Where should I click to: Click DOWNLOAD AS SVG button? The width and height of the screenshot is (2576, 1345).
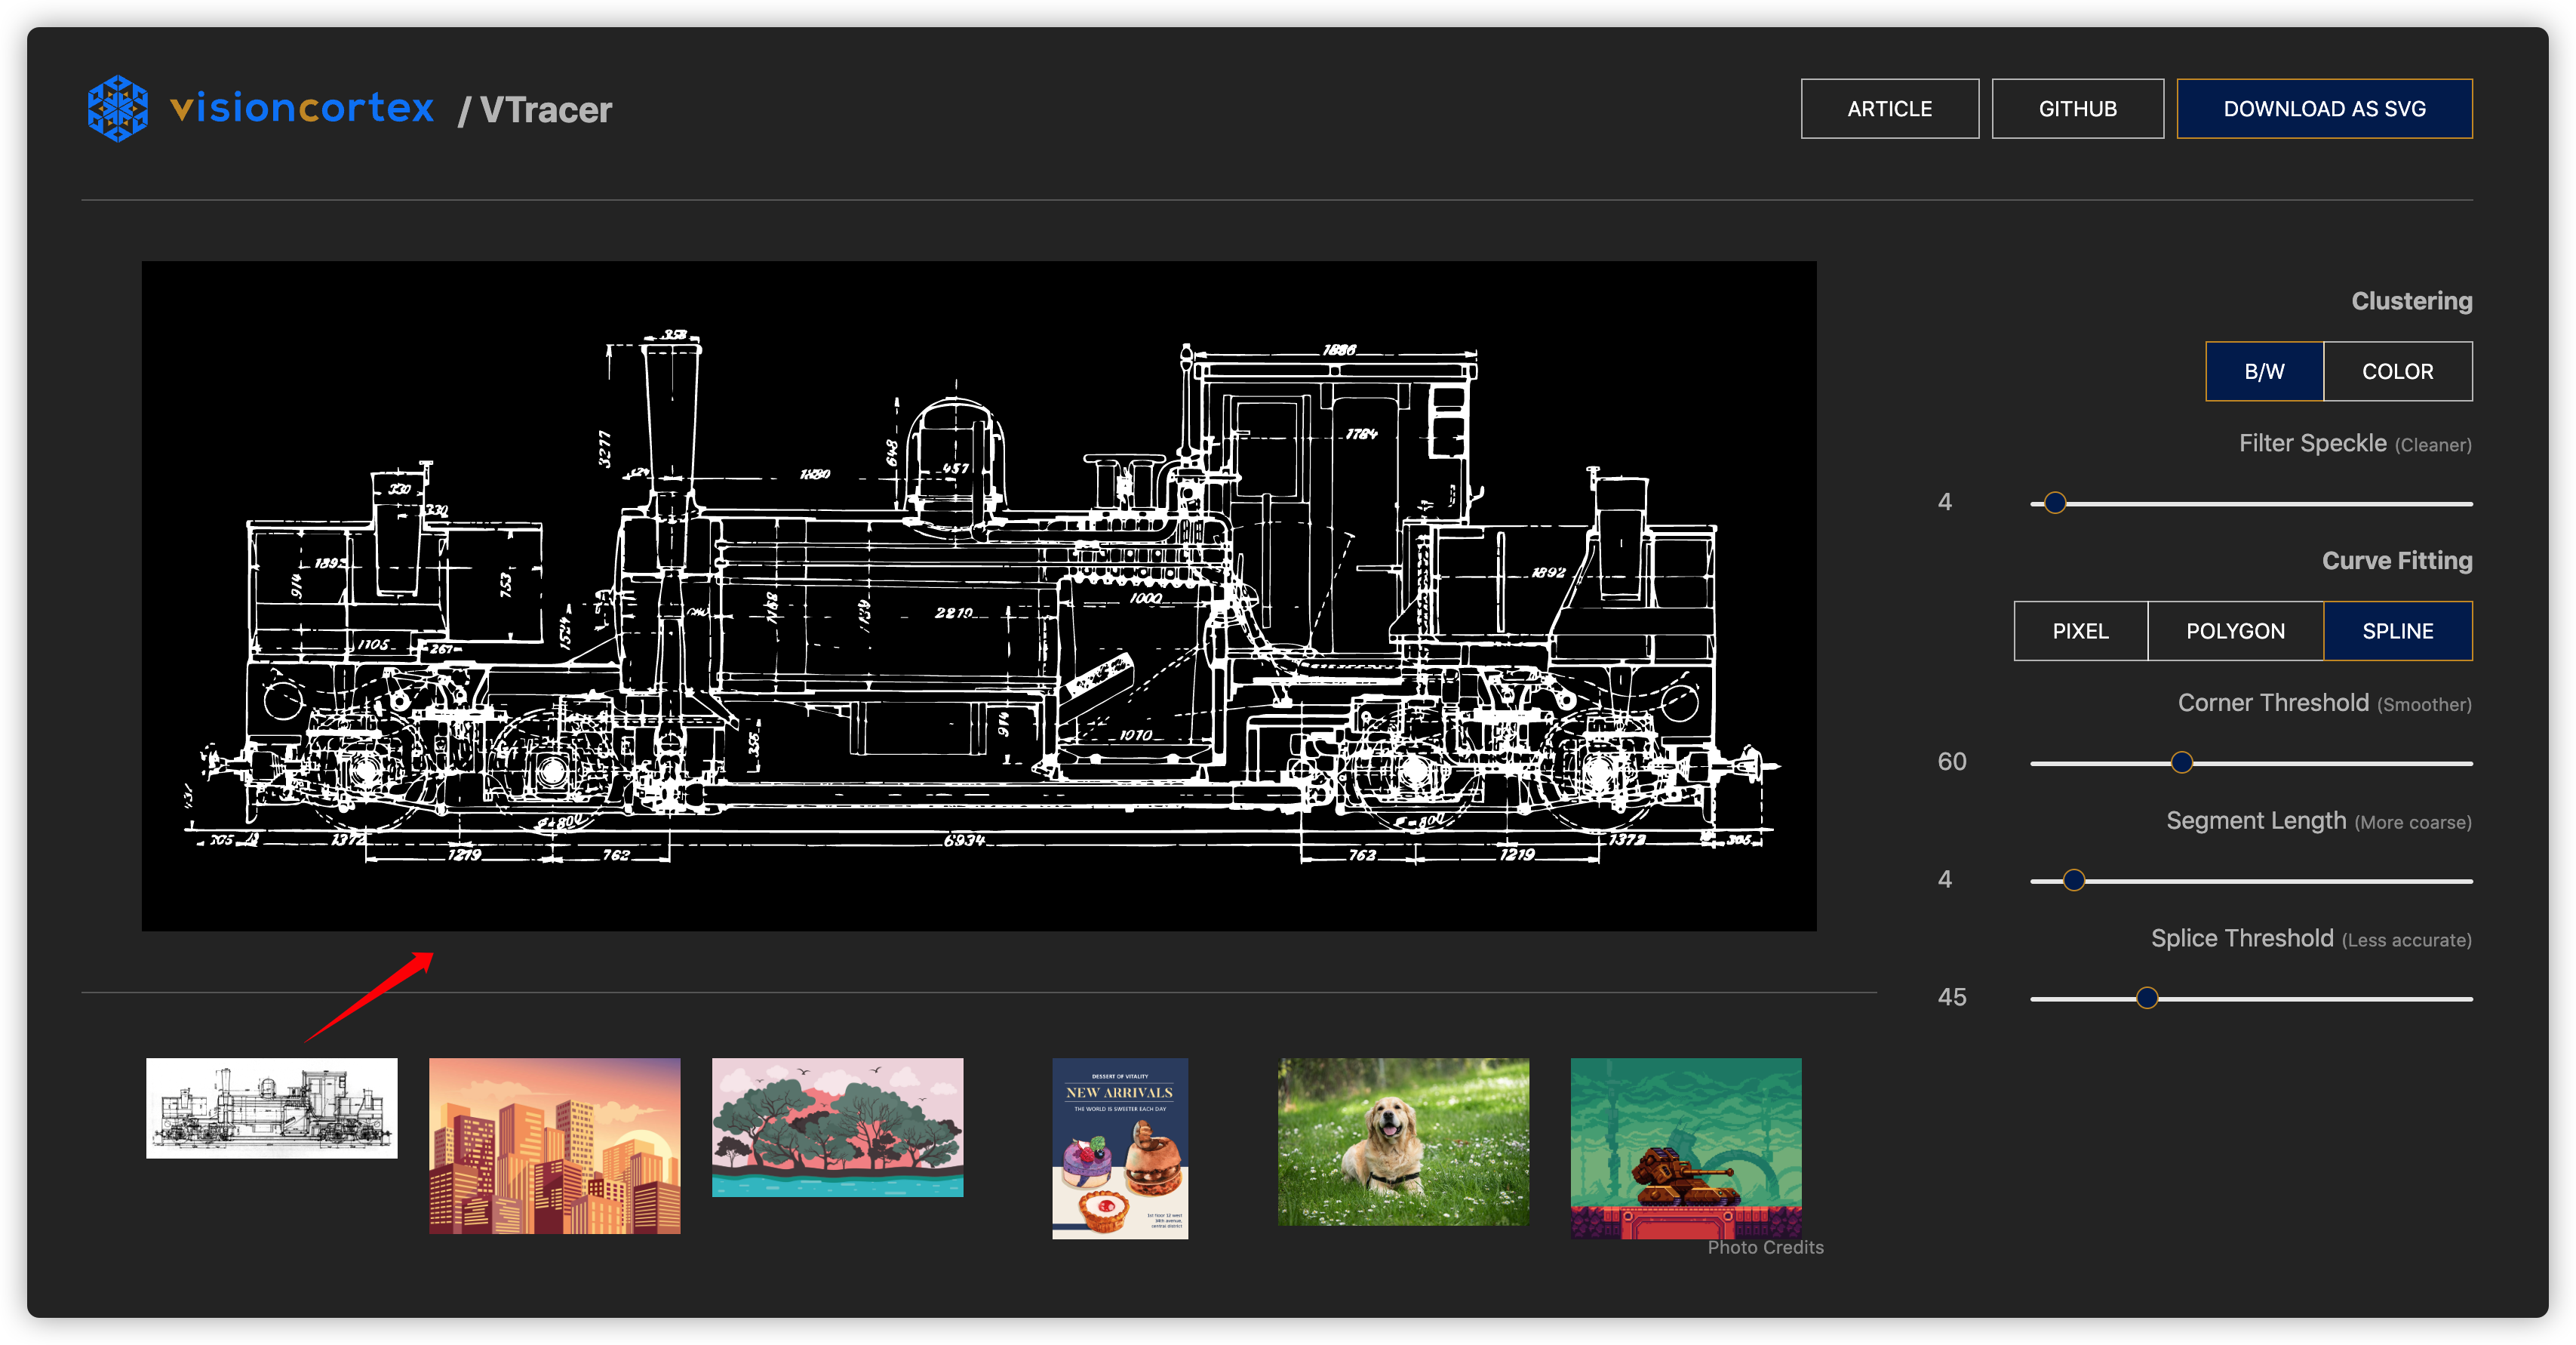click(x=2323, y=109)
